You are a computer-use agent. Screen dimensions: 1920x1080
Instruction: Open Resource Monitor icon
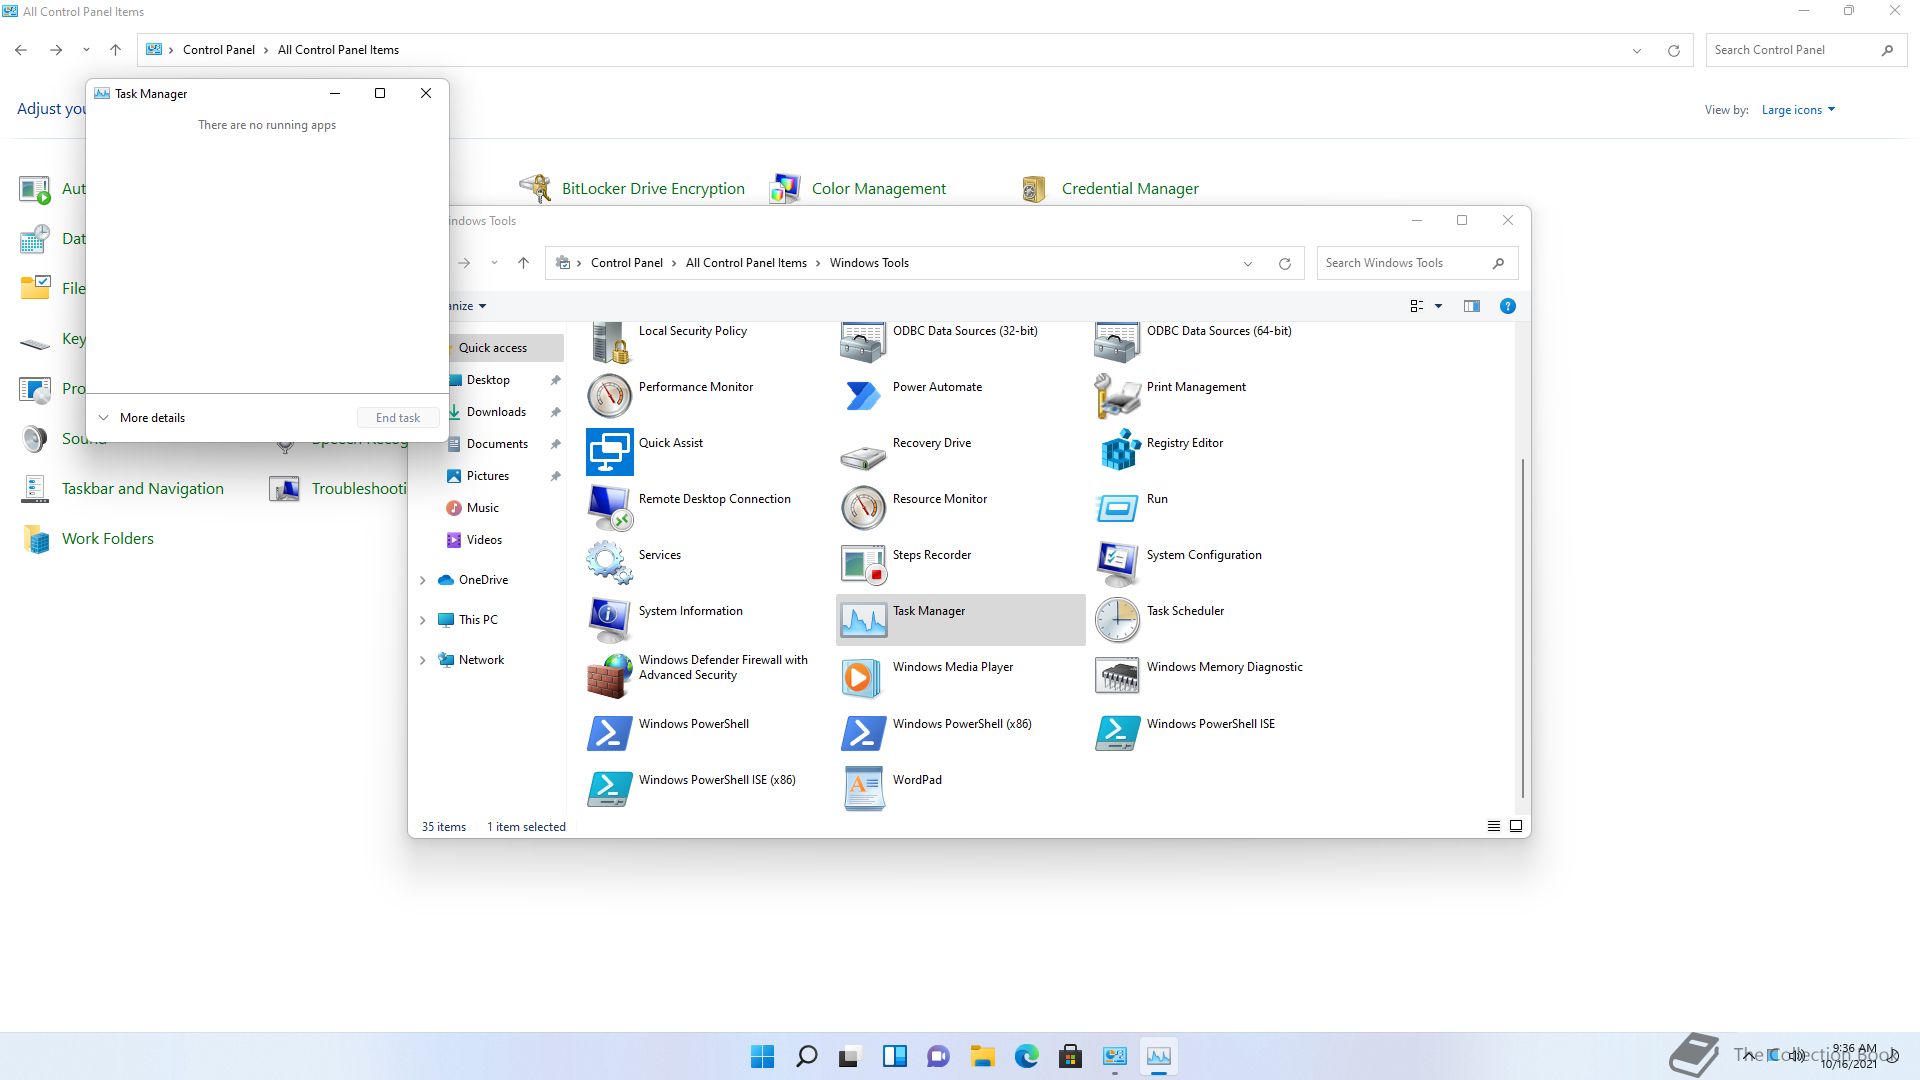point(863,508)
